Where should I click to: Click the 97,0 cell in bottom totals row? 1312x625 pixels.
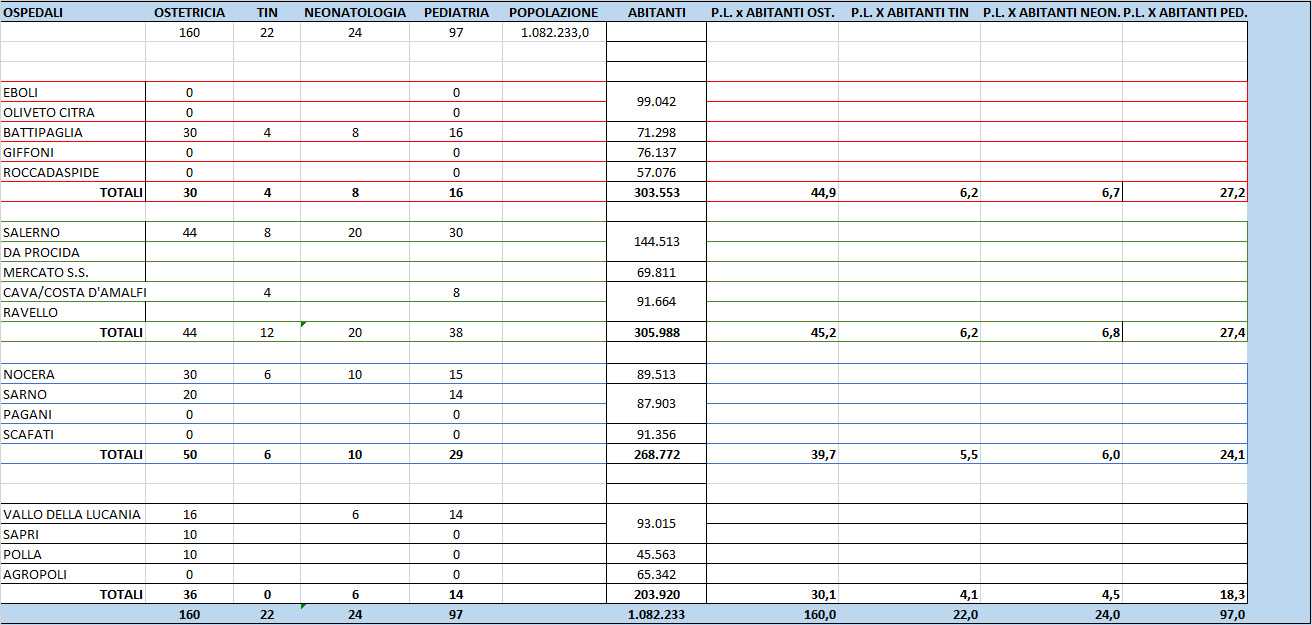[1185, 614]
